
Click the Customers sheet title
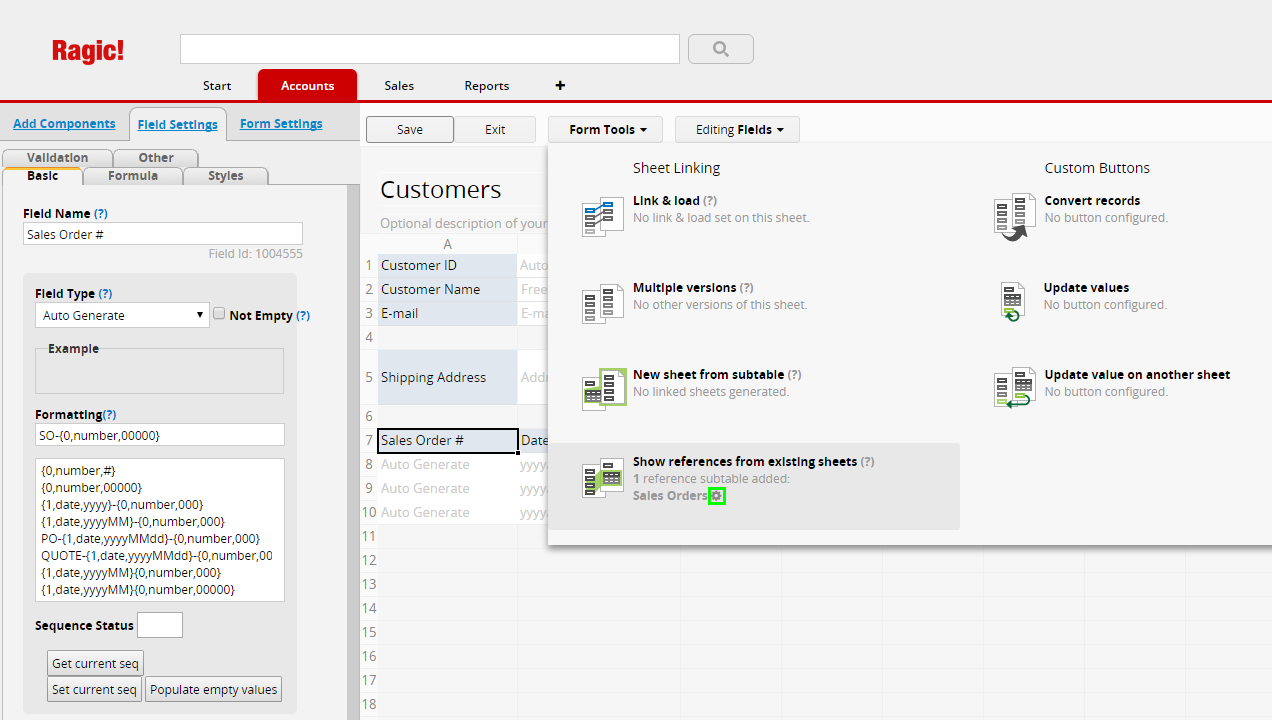click(x=441, y=190)
